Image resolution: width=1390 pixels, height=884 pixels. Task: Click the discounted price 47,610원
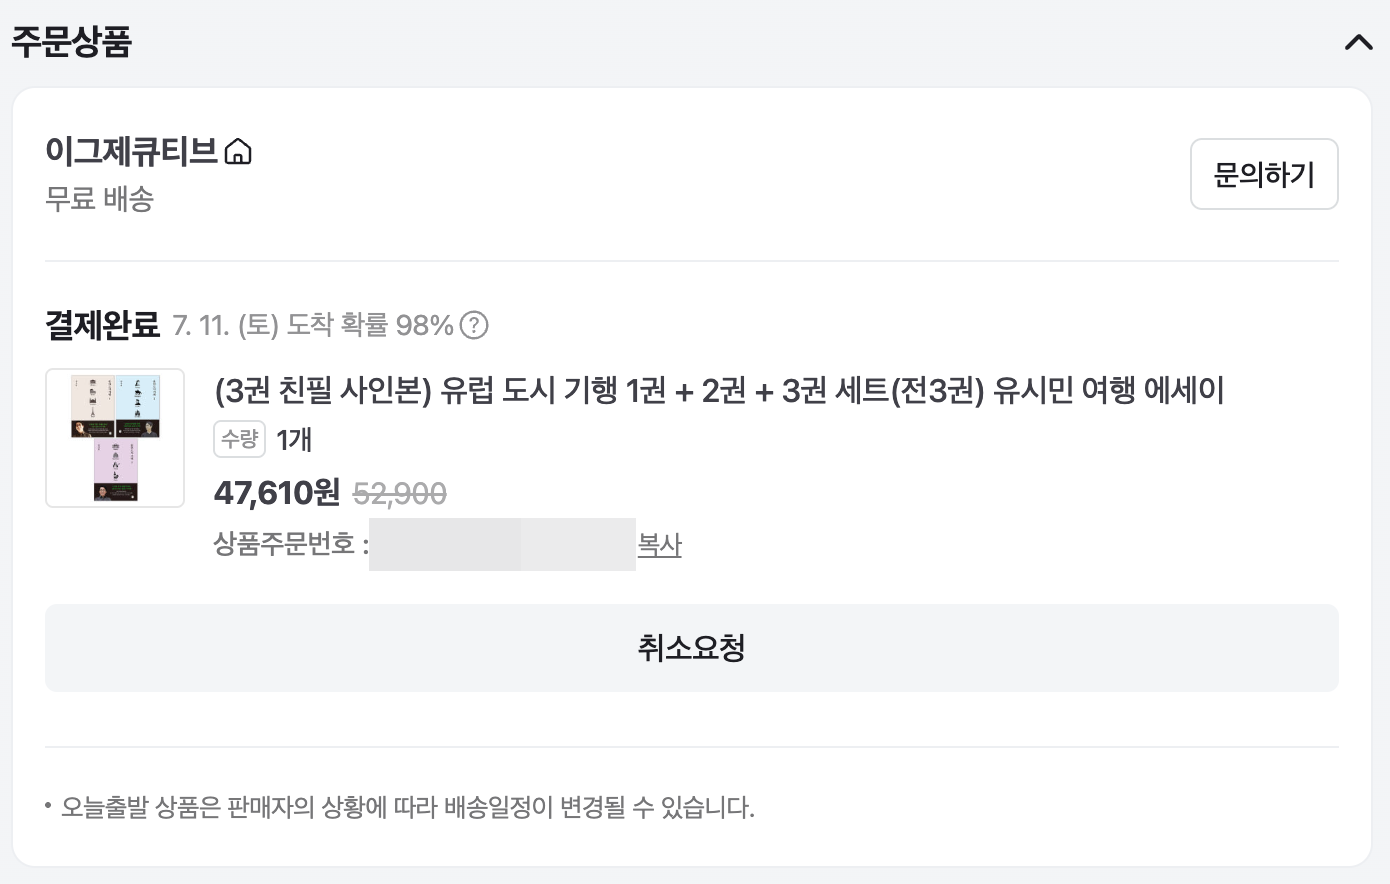(x=277, y=492)
